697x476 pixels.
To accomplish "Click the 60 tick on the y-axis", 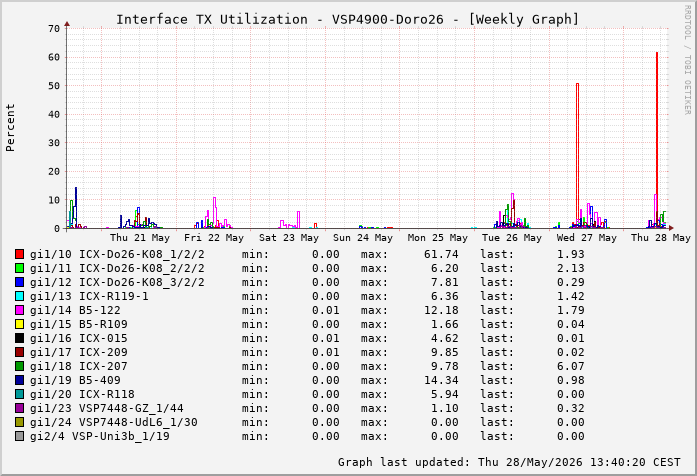I will (x=54, y=57).
